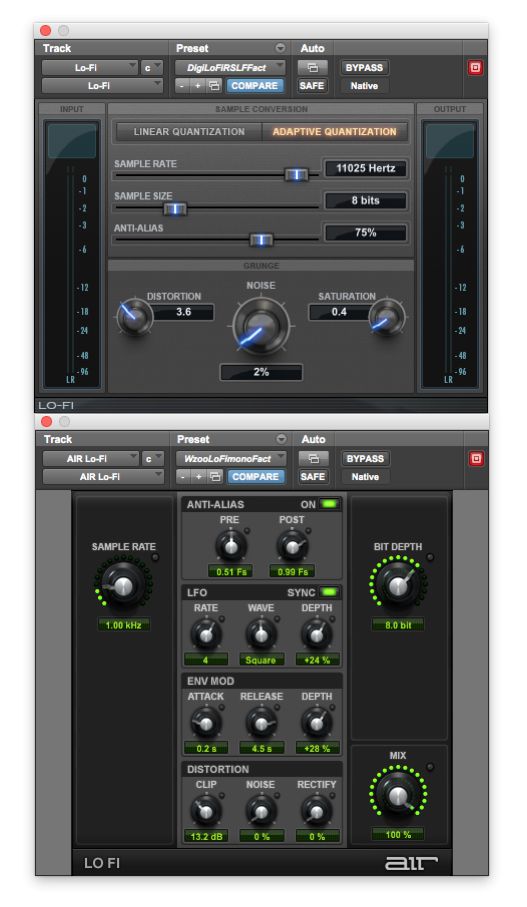Click the Anti-Alias Pre knob
This screenshot has height=907, width=527.
[x=230, y=546]
